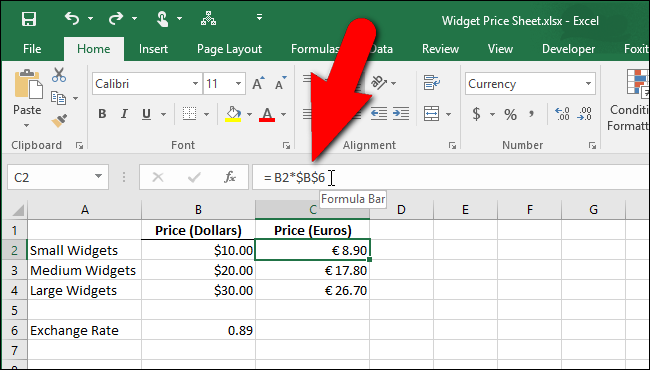The height and width of the screenshot is (370, 650).
Task: Click the Increase Indent icon
Action: 401,114
